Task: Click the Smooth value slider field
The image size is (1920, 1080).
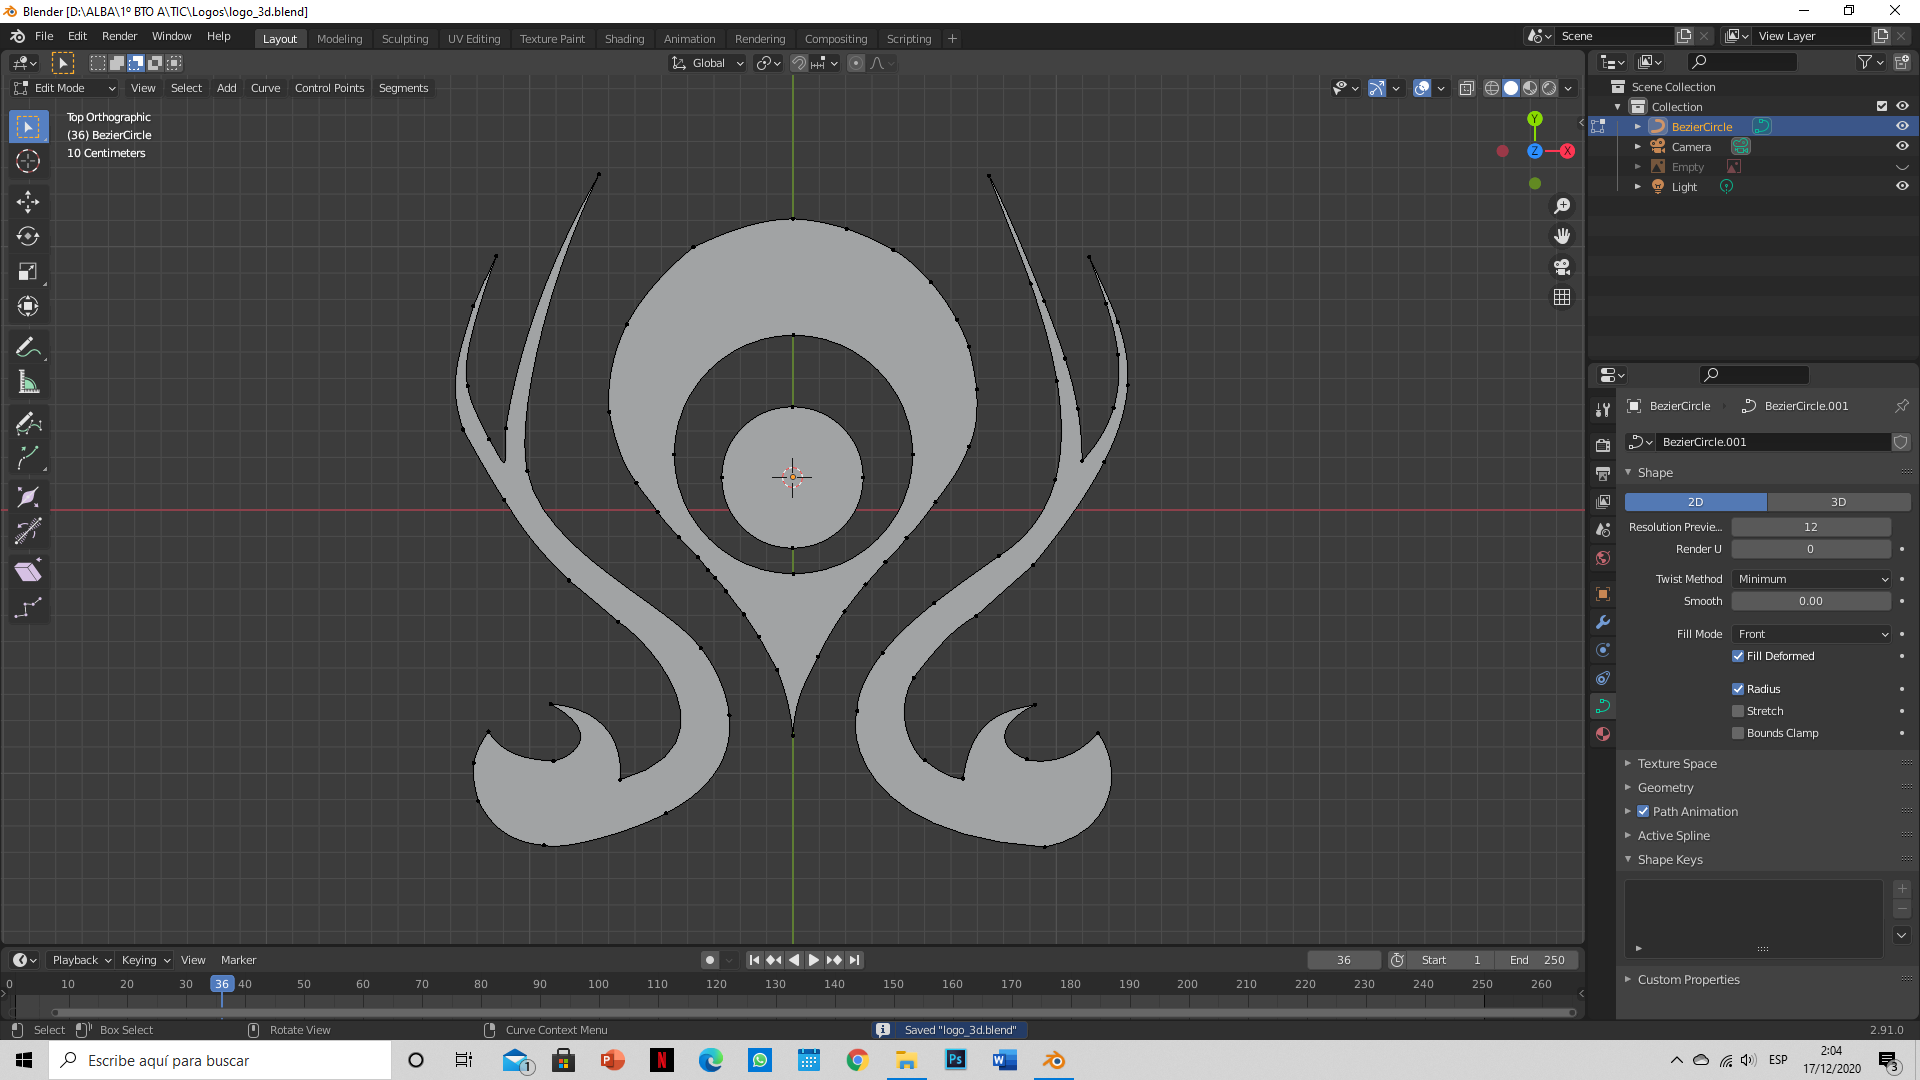Action: click(x=1810, y=601)
